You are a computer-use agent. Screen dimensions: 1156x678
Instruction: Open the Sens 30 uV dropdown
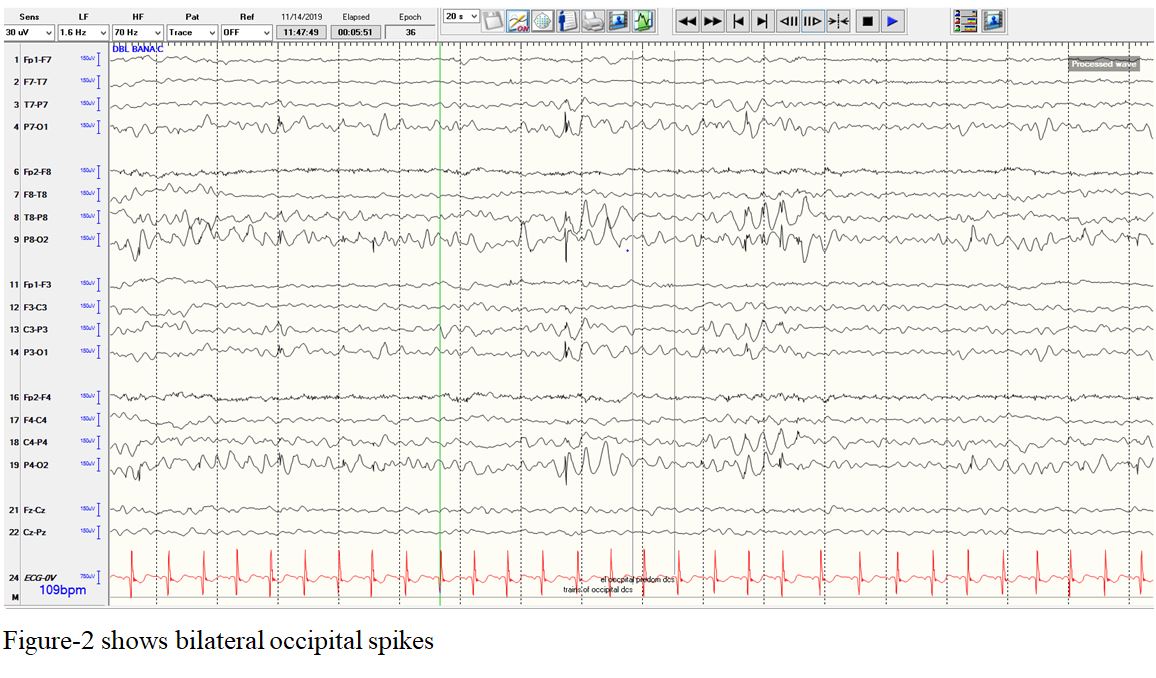pos(27,33)
